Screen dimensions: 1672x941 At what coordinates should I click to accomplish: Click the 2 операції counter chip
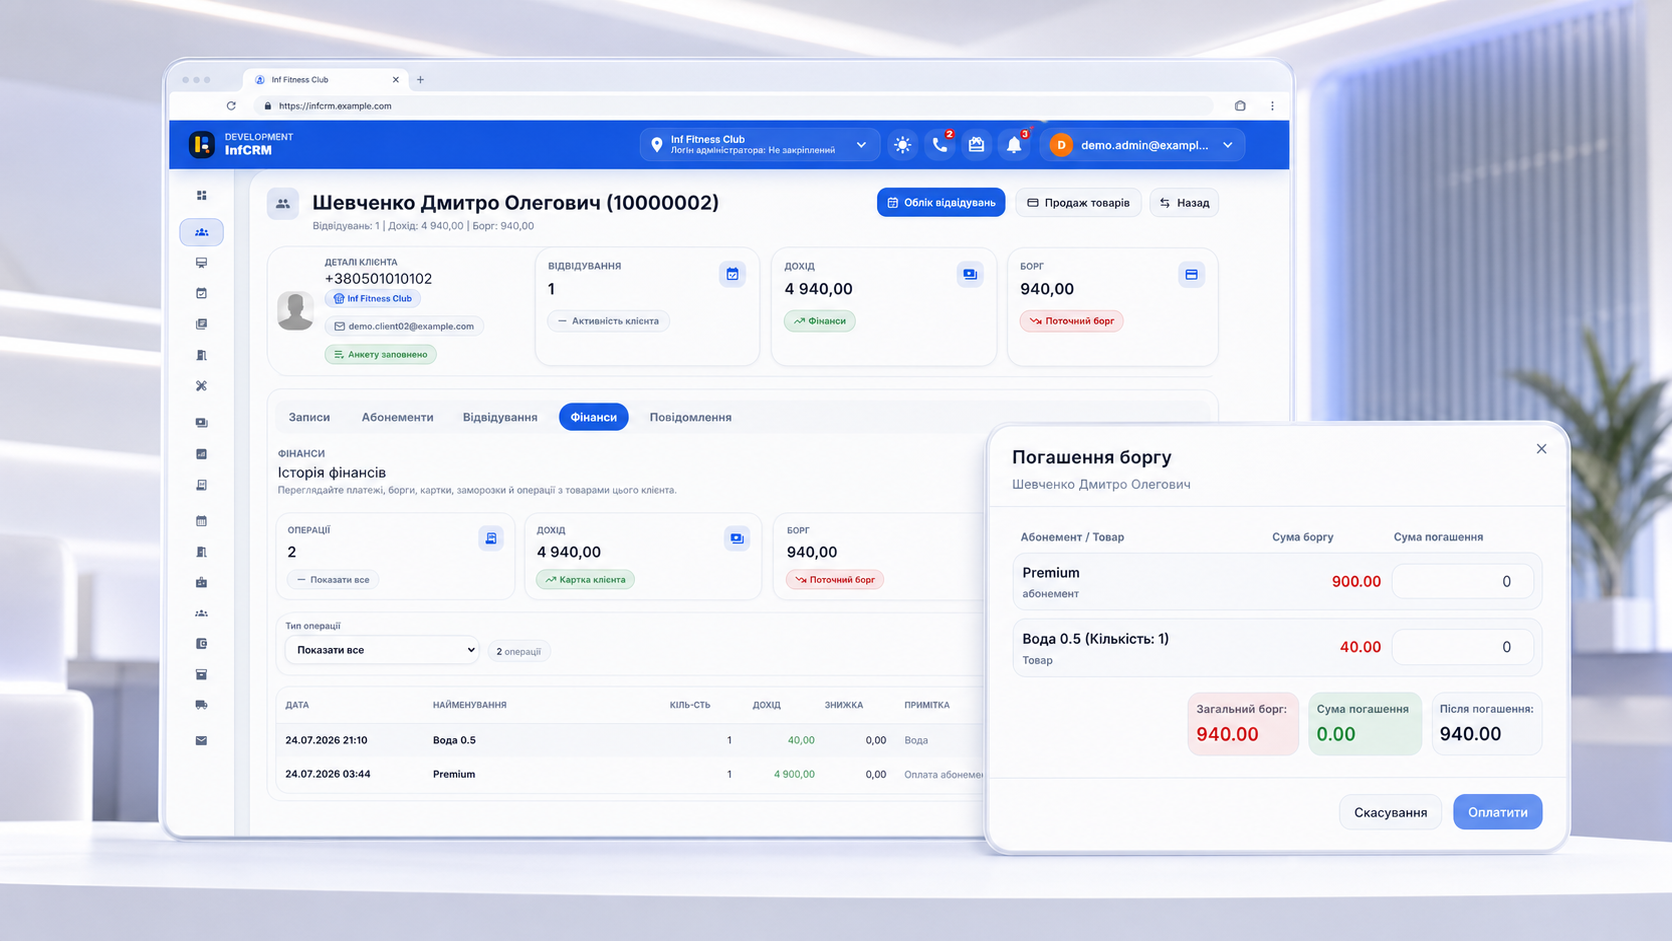(x=518, y=651)
